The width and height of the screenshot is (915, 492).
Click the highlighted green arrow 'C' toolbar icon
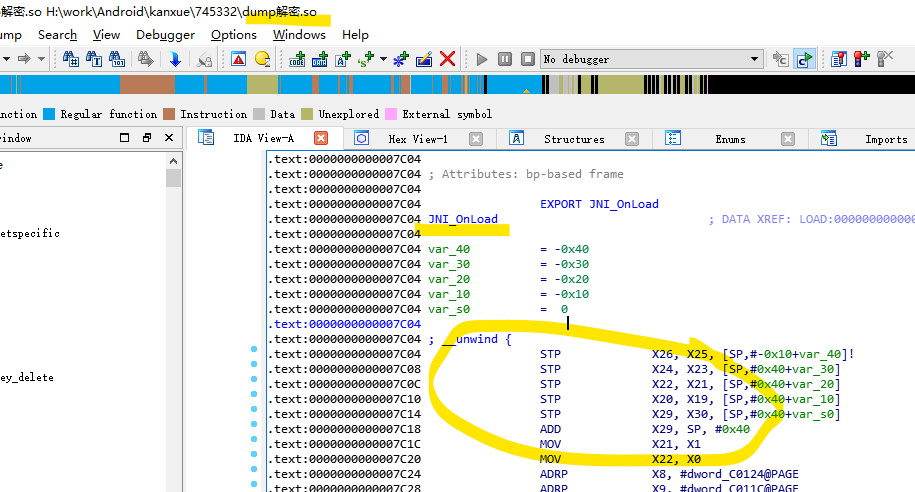click(804, 59)
